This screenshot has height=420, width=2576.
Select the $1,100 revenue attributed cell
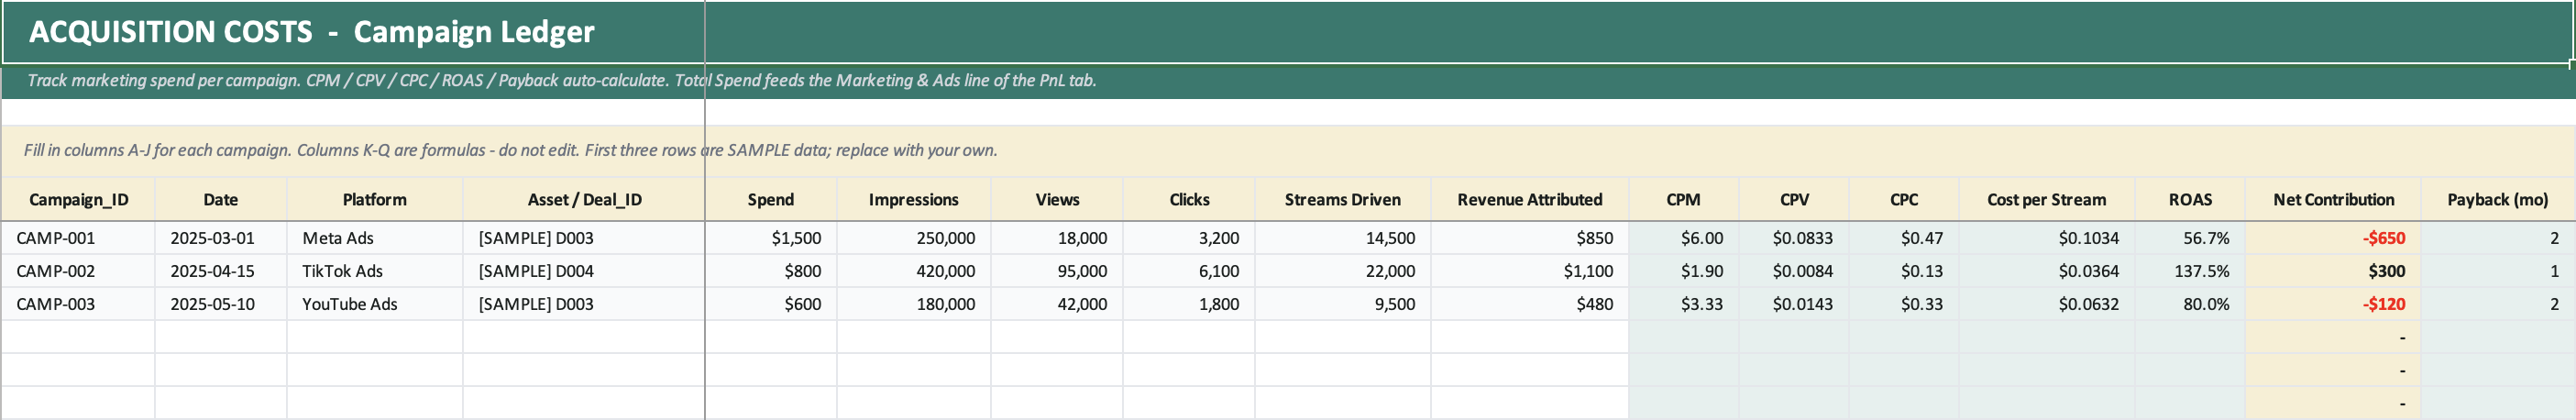tap(1530, 271)
